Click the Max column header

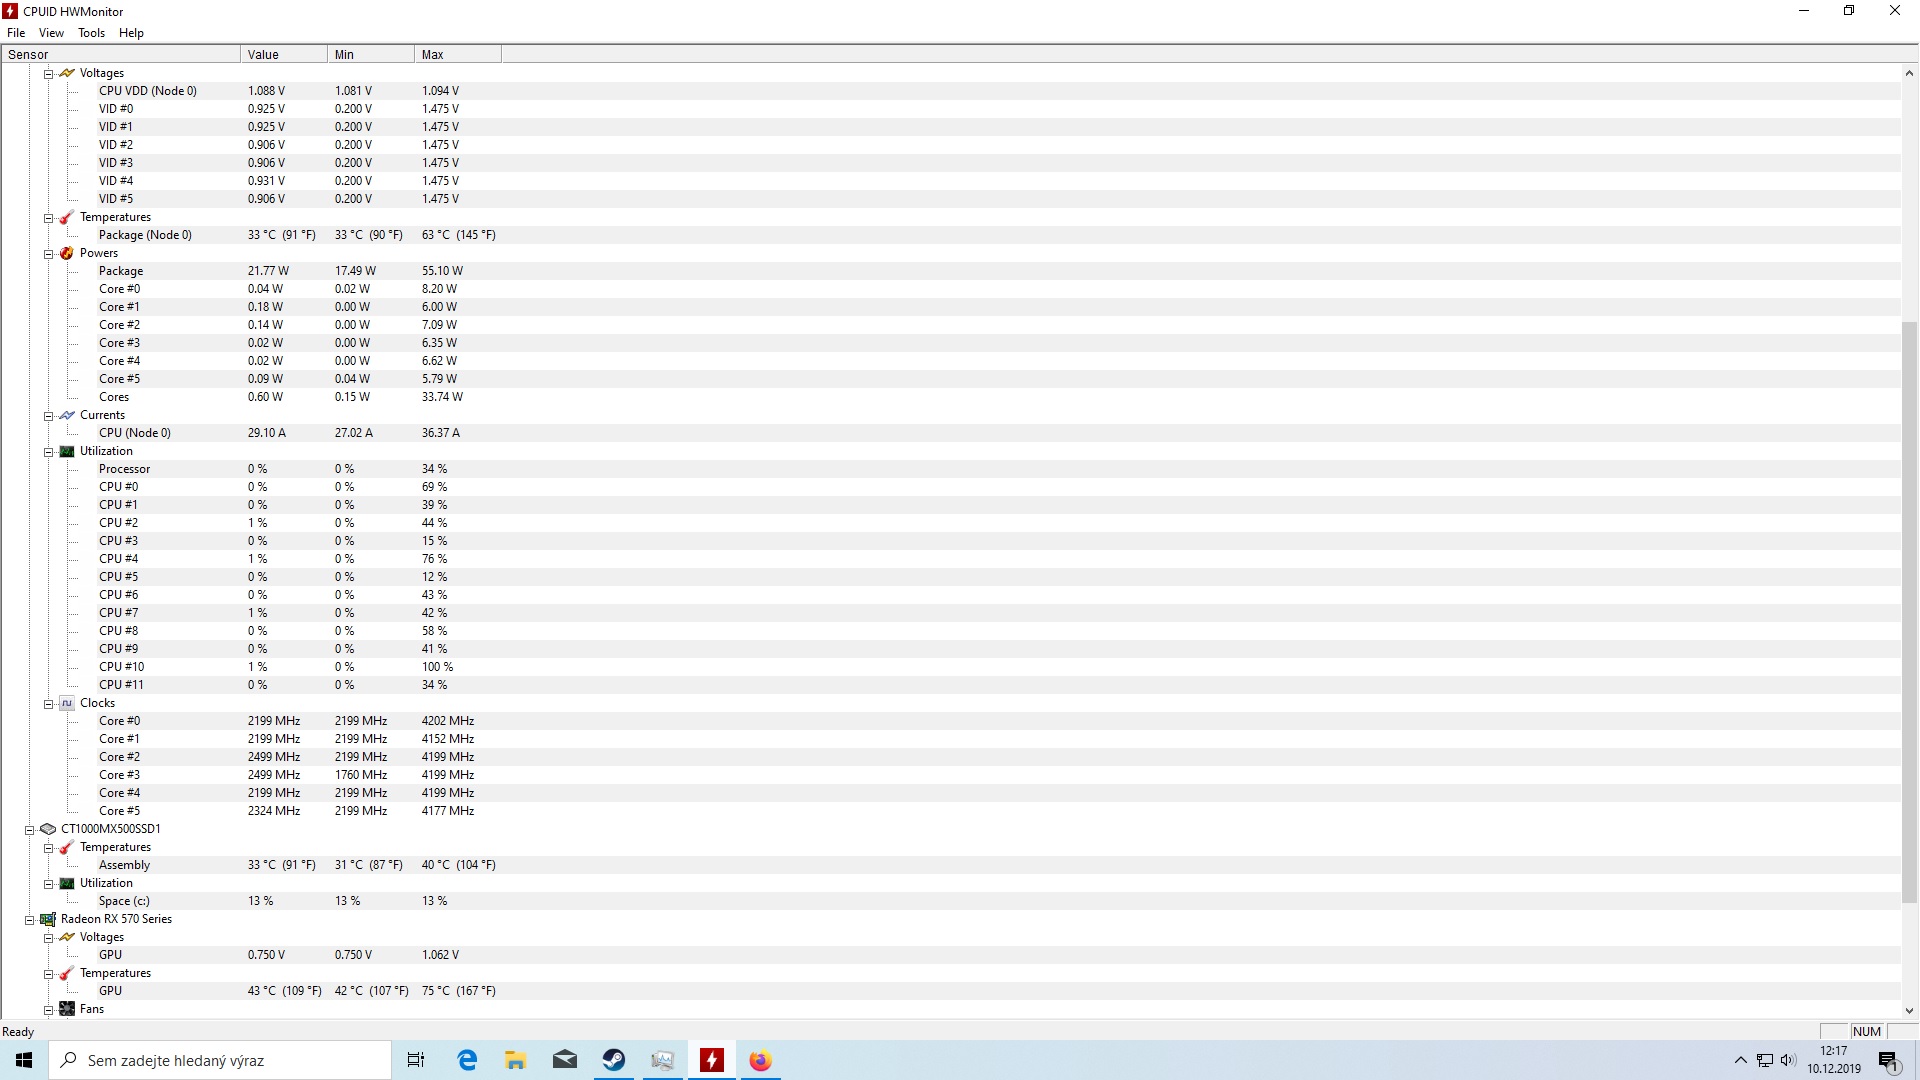pos(456,55)
